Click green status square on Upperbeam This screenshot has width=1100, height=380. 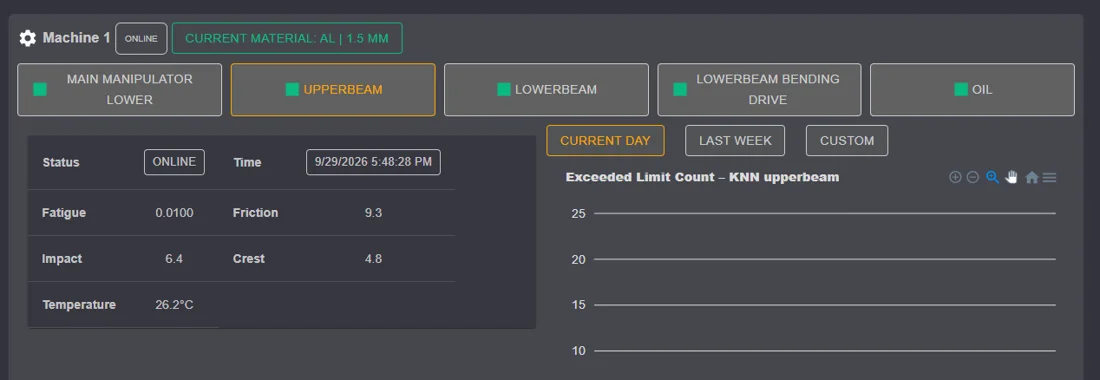click(293, 90)
